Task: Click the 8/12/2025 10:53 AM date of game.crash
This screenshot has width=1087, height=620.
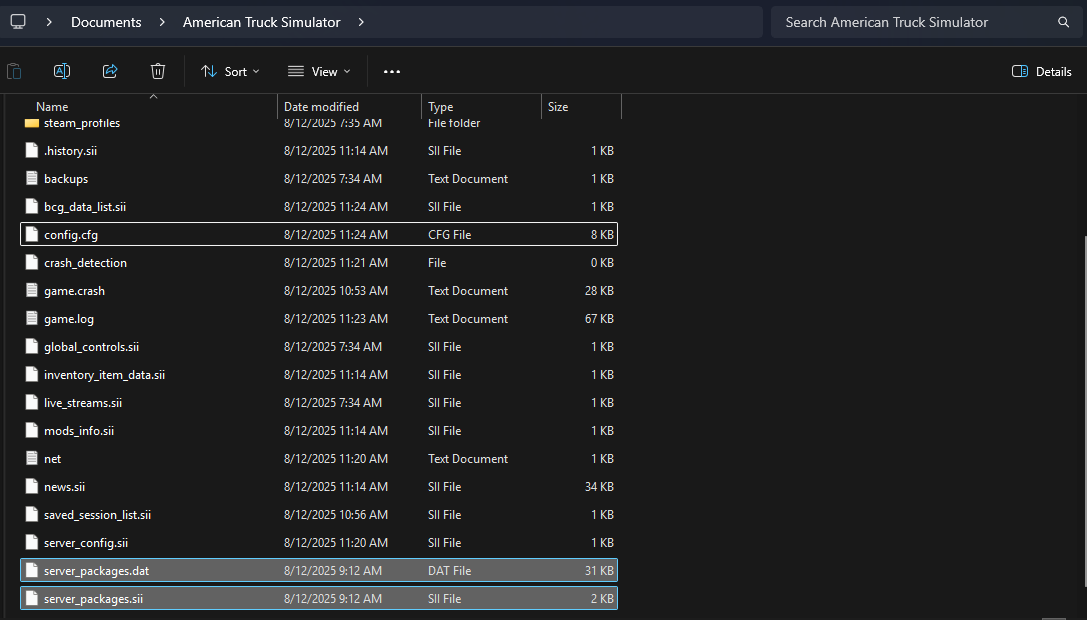Action: pyautogui.click(x=336, y=291)
